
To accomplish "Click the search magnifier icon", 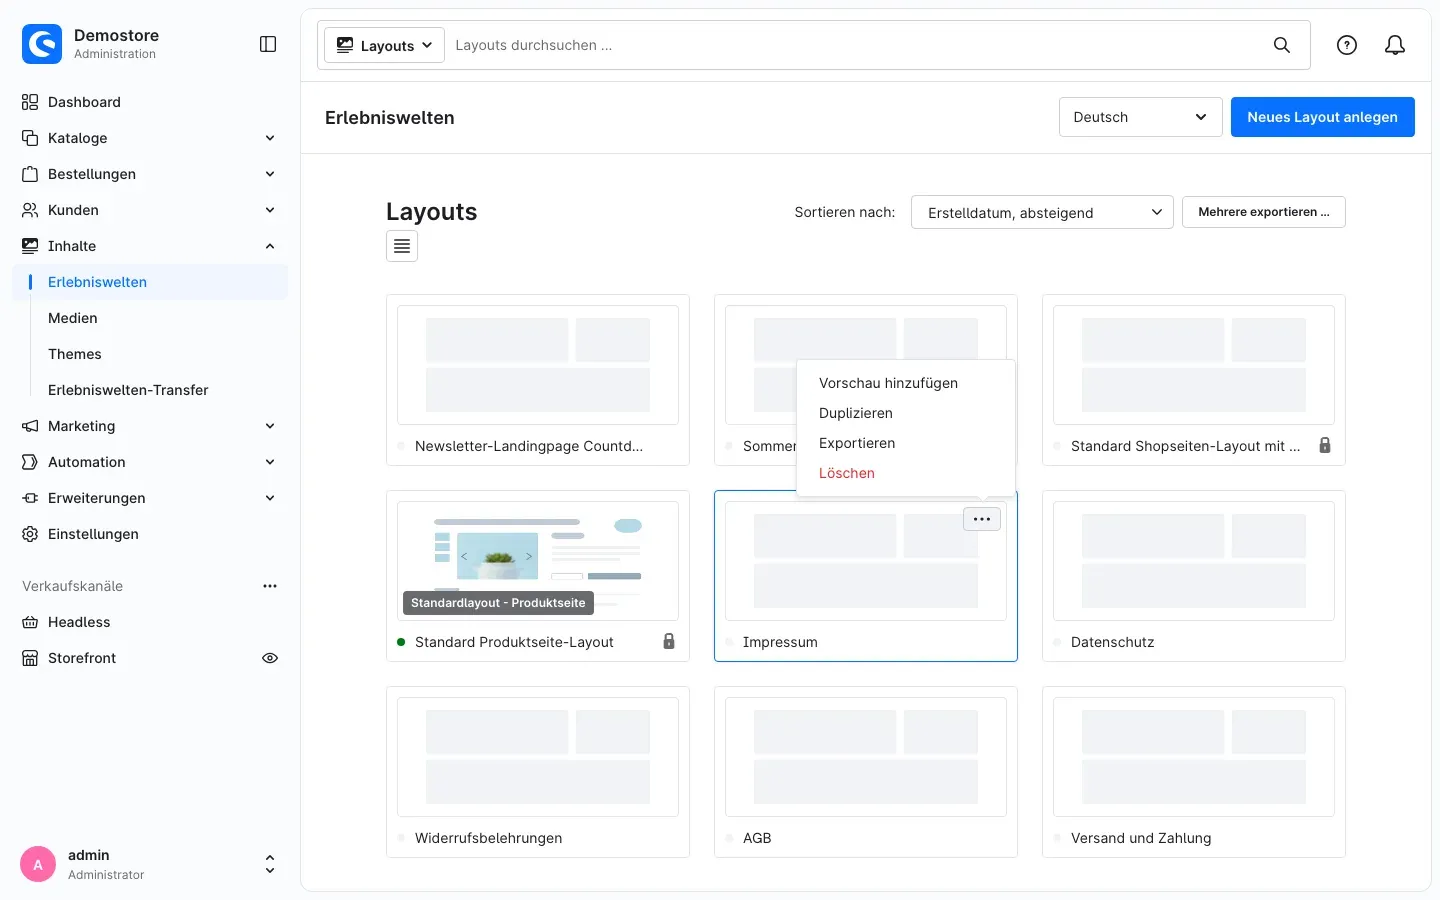I will [1281, 45].
